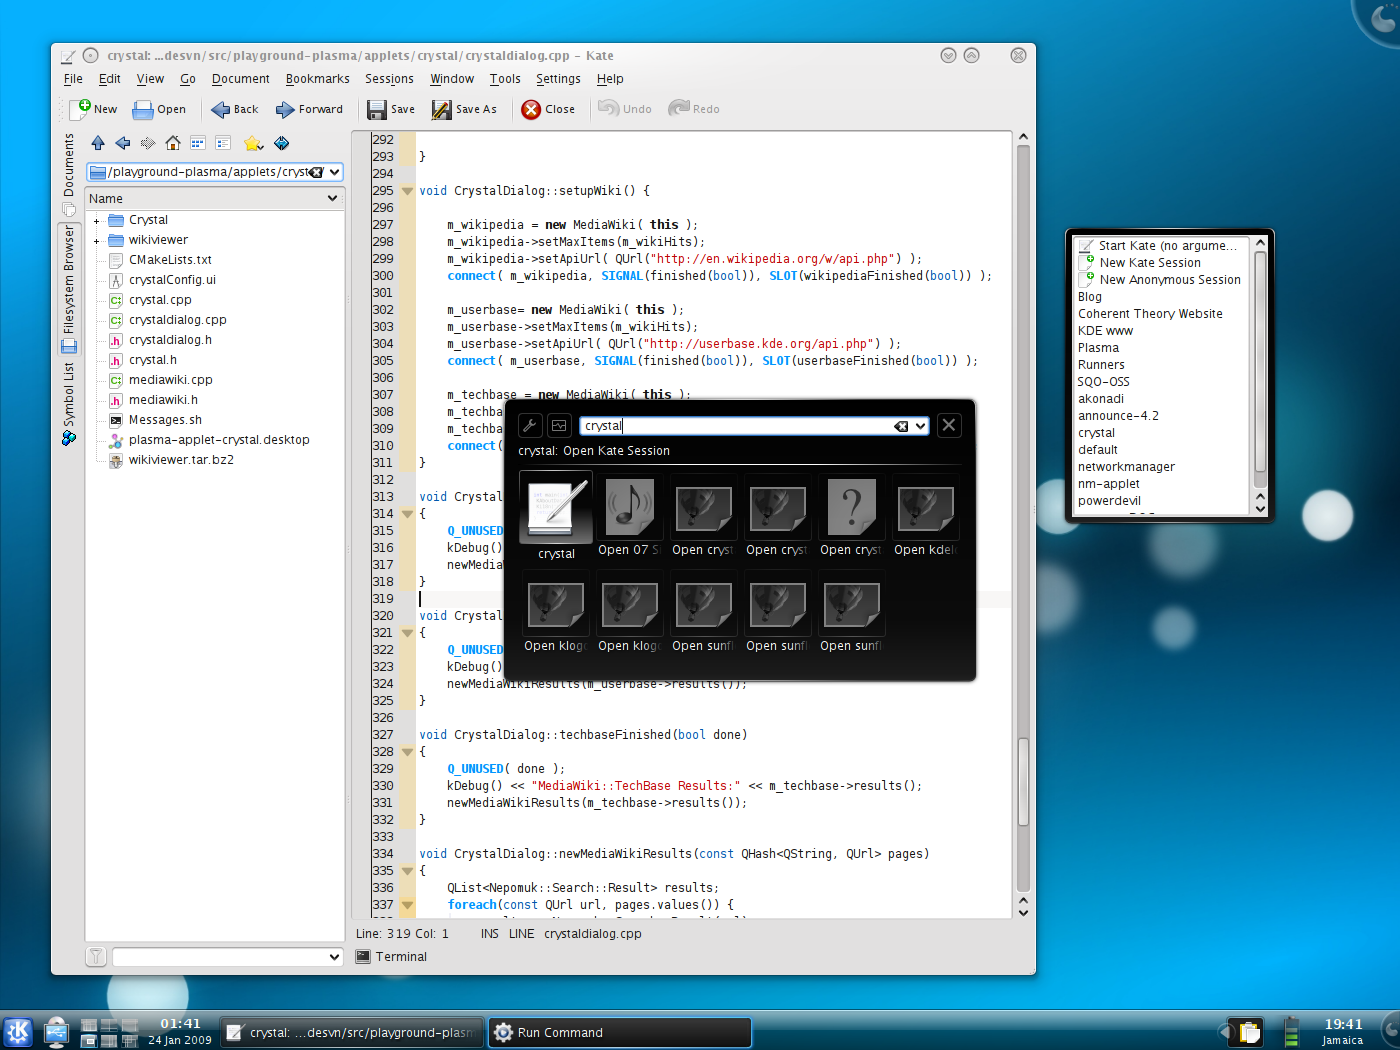Viewport: 1400px width, 1050px height.
Task: Select mediawiki.cpp in the file list
Action: point(170,380)
